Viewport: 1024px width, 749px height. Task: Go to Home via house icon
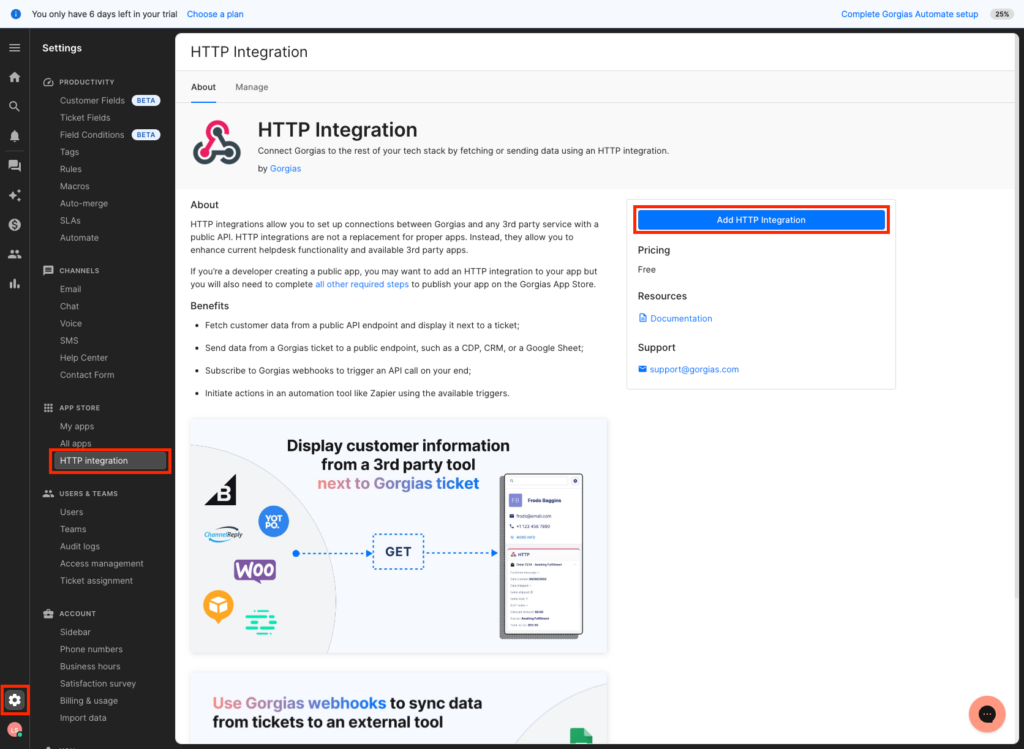(14, 77)
